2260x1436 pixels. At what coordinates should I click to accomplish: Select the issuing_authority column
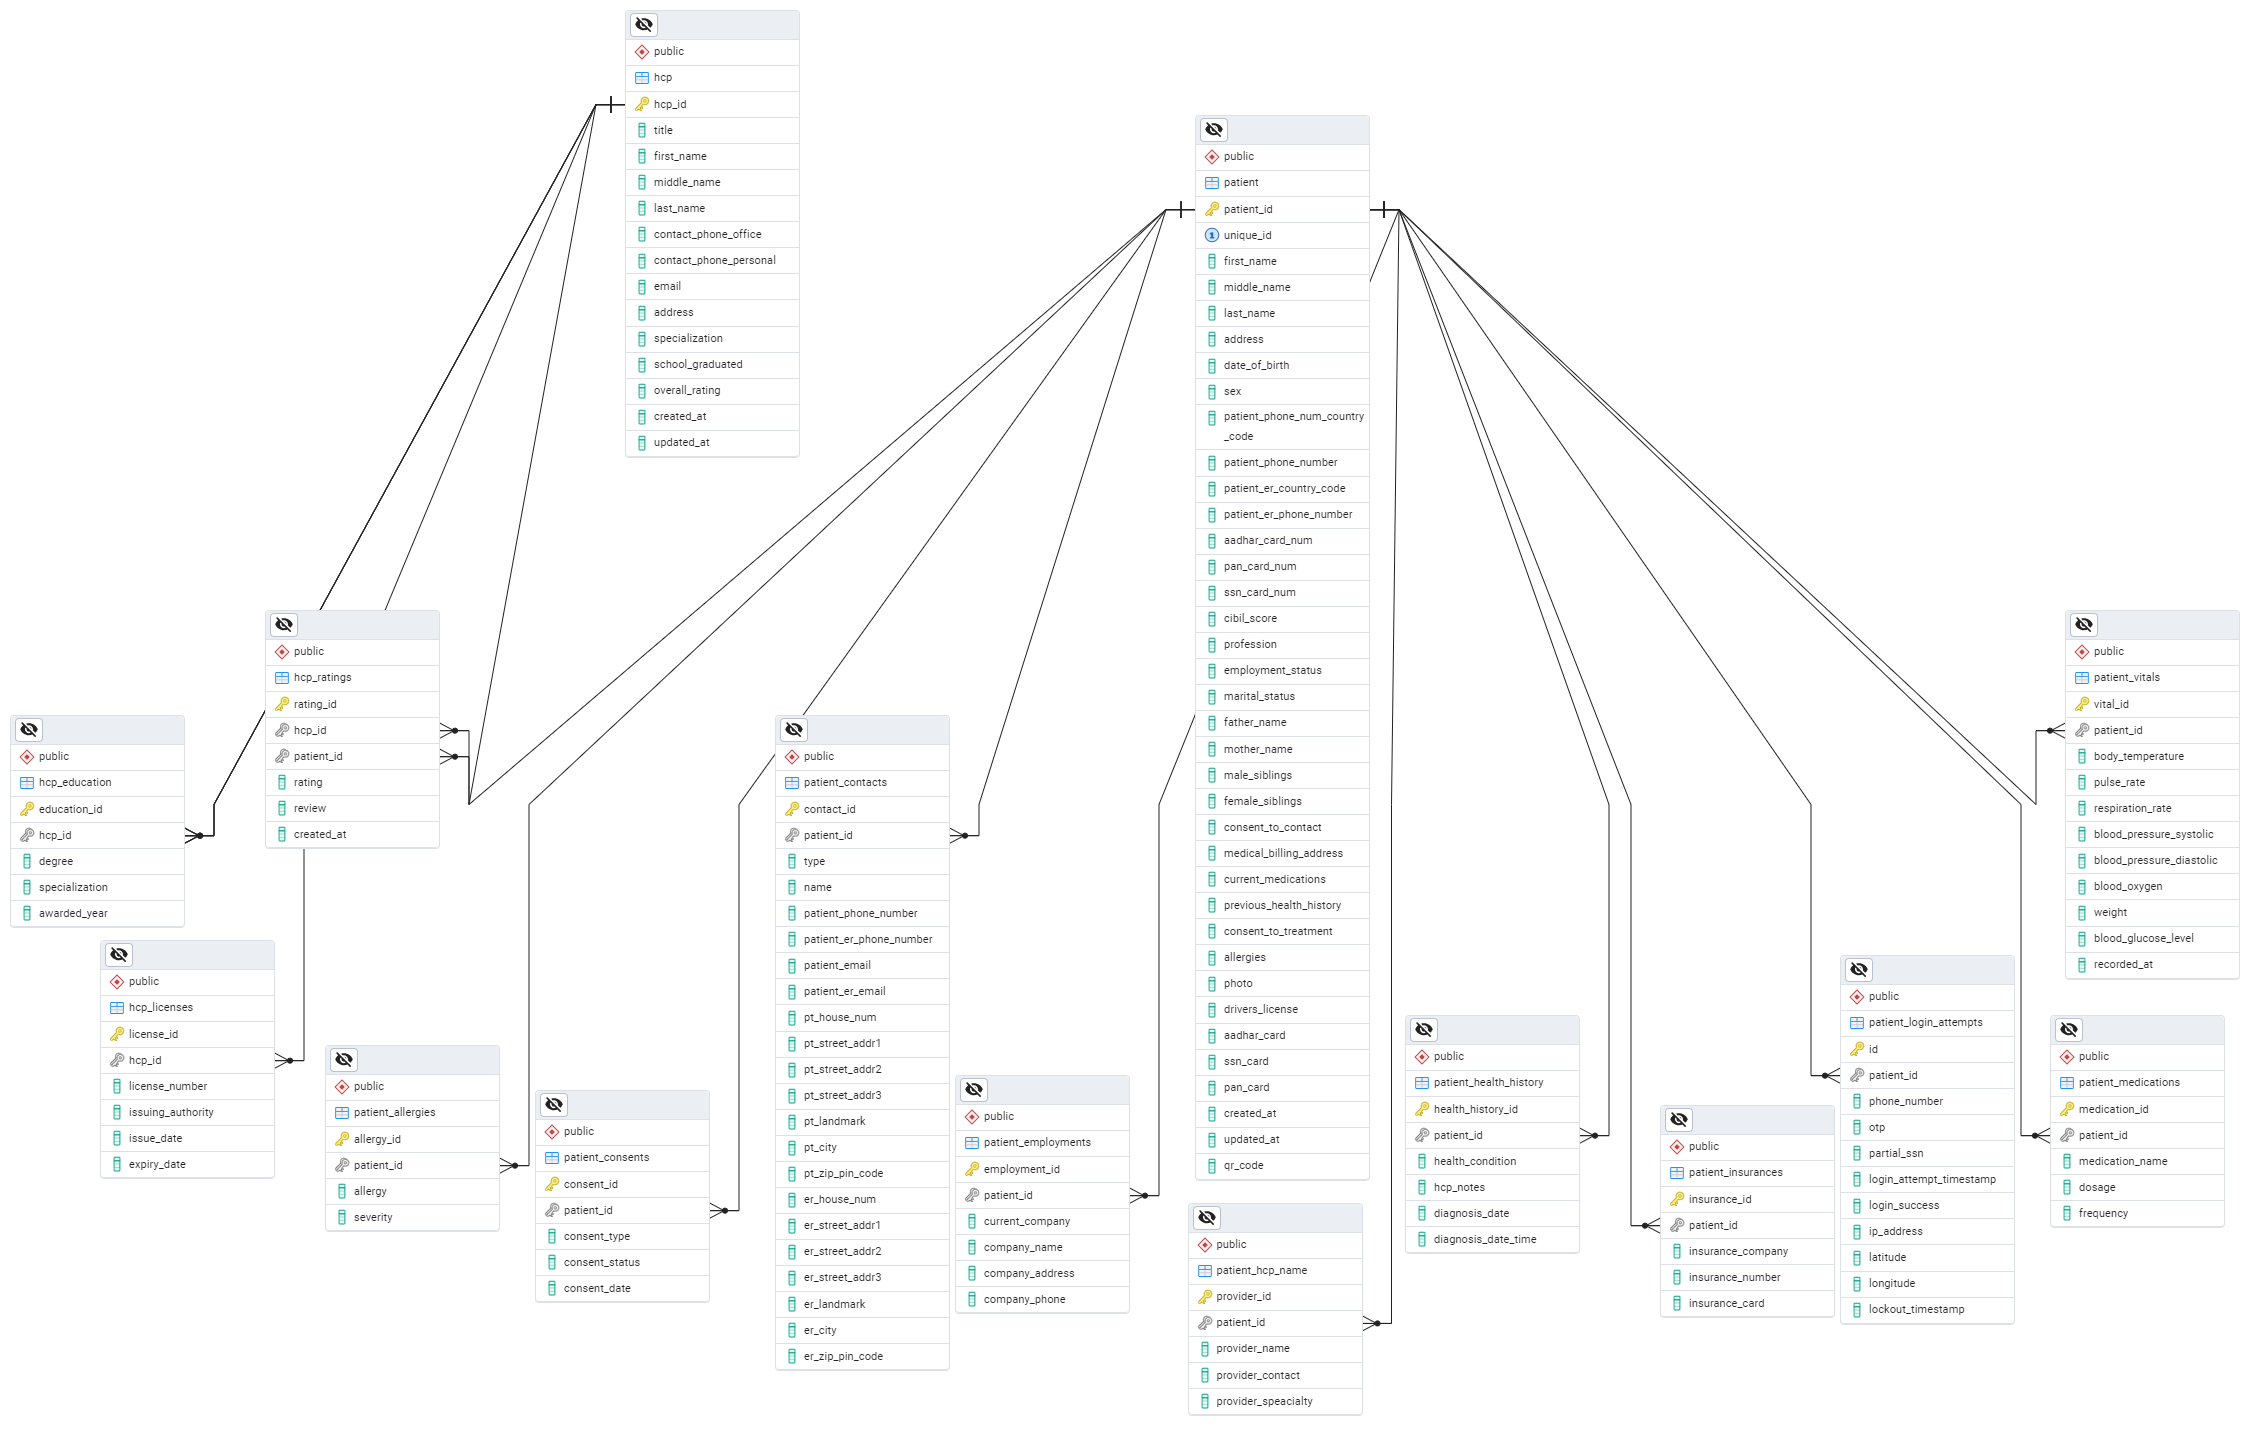point(187,1113)
